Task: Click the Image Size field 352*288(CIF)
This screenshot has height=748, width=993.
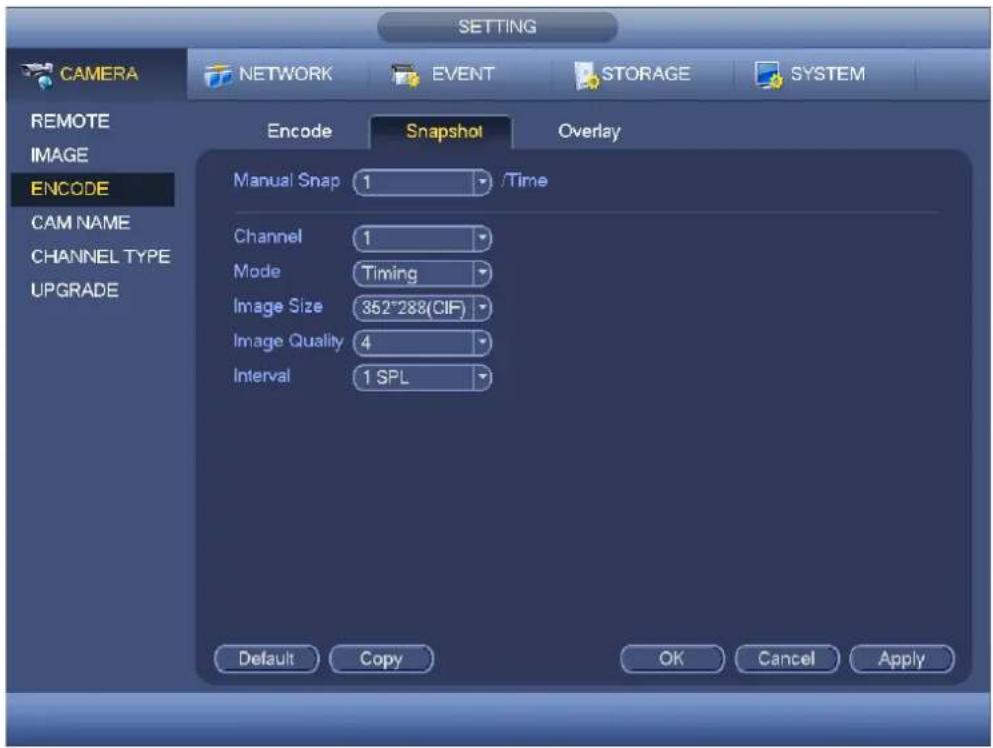Action: pyautogui.click(x=422, y=308)
